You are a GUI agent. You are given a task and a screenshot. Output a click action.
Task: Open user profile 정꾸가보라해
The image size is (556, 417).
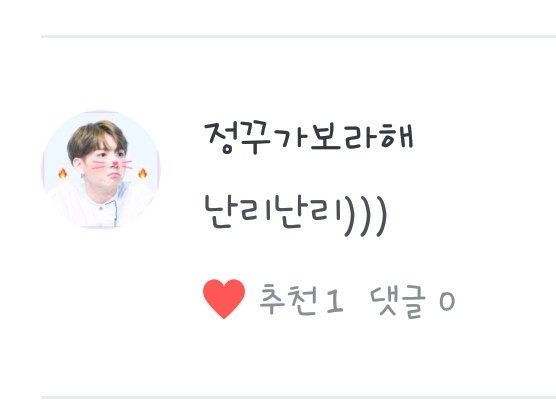click(309, 138)
